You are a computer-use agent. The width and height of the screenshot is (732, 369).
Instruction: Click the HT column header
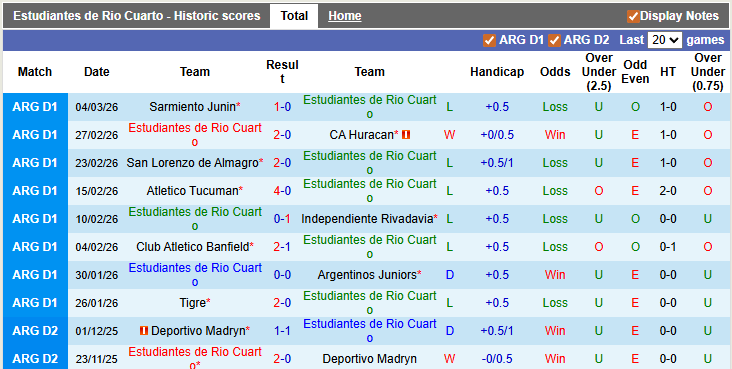(668, 72)
